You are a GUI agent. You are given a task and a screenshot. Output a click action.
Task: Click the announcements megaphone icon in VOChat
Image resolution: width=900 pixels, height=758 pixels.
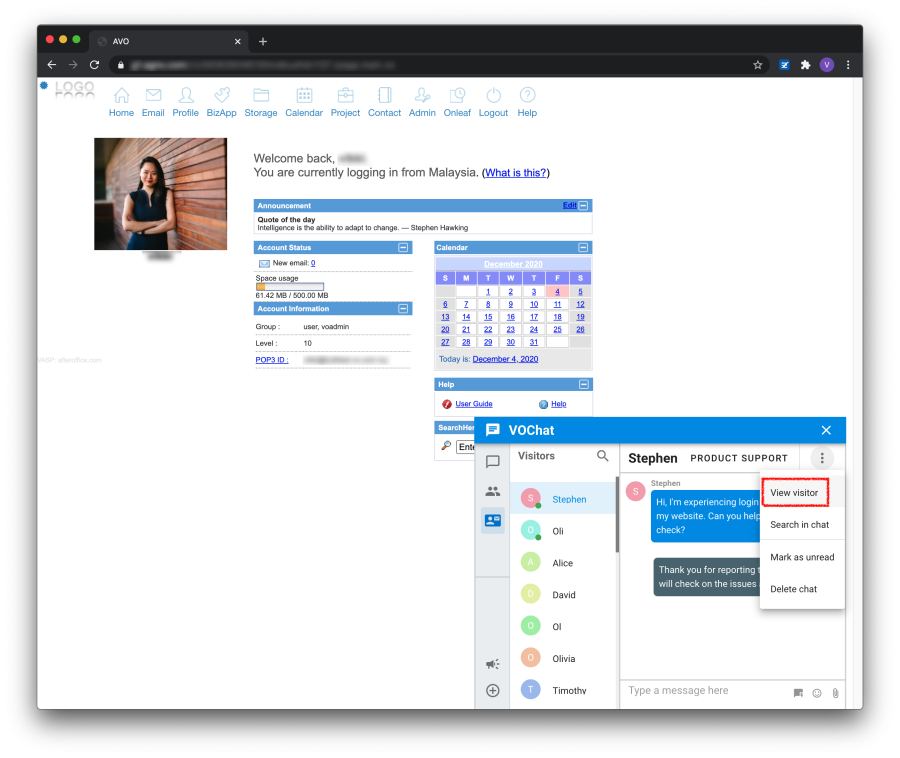[x=492, y=663]
